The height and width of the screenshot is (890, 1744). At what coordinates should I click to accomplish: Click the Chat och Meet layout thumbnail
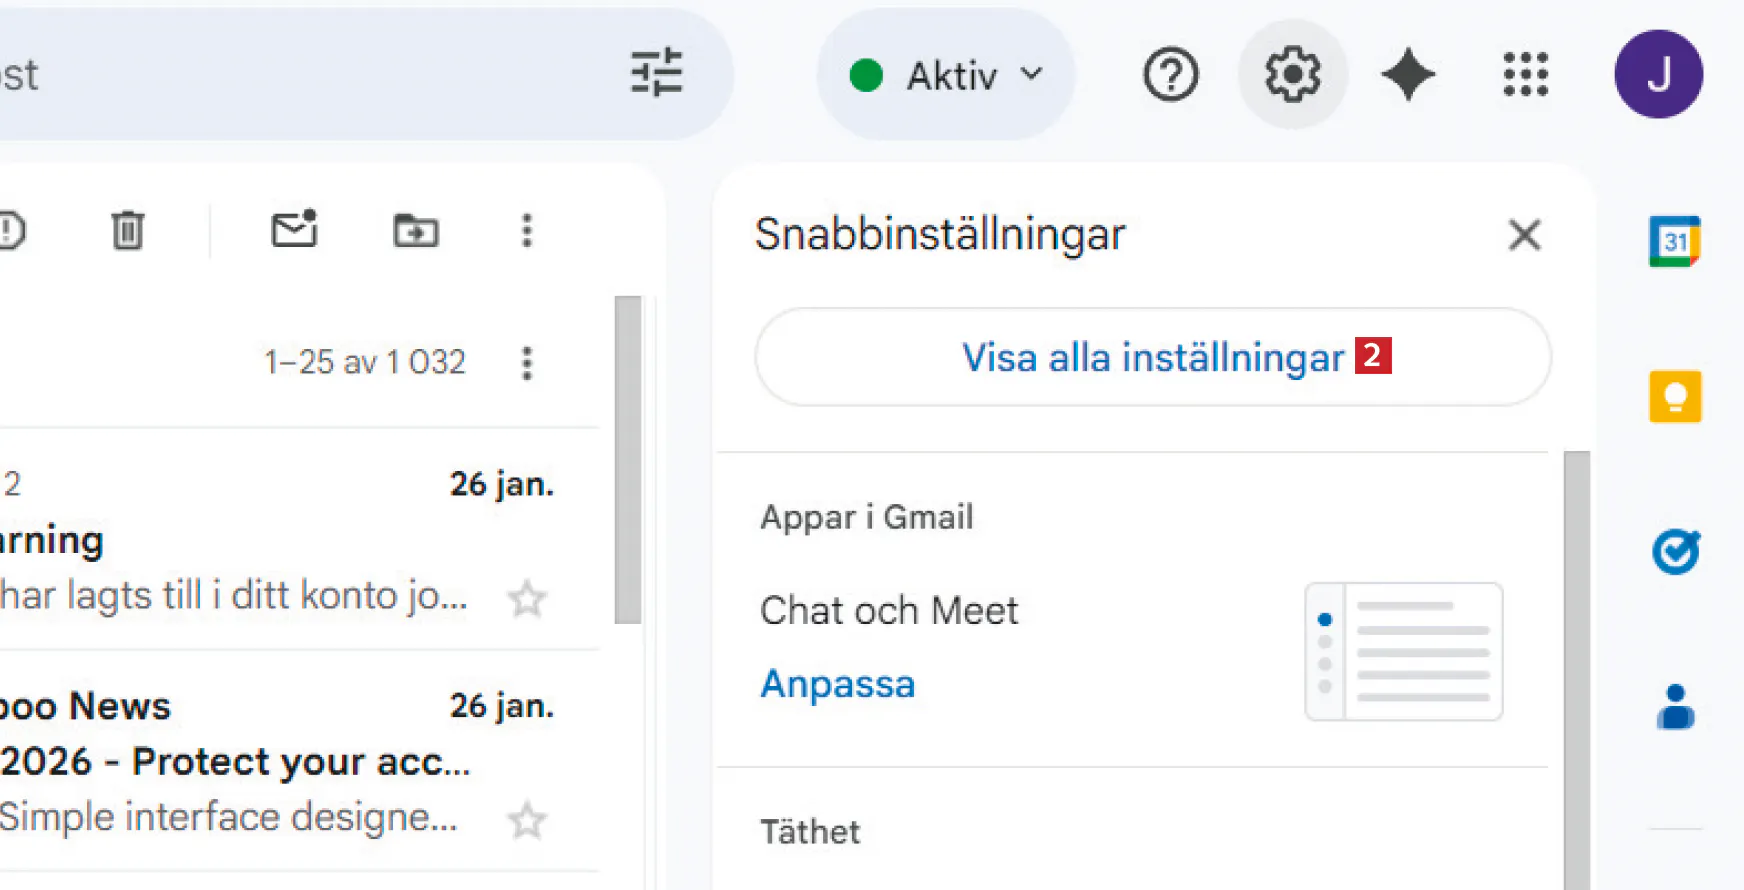(x=1403, y=652)
